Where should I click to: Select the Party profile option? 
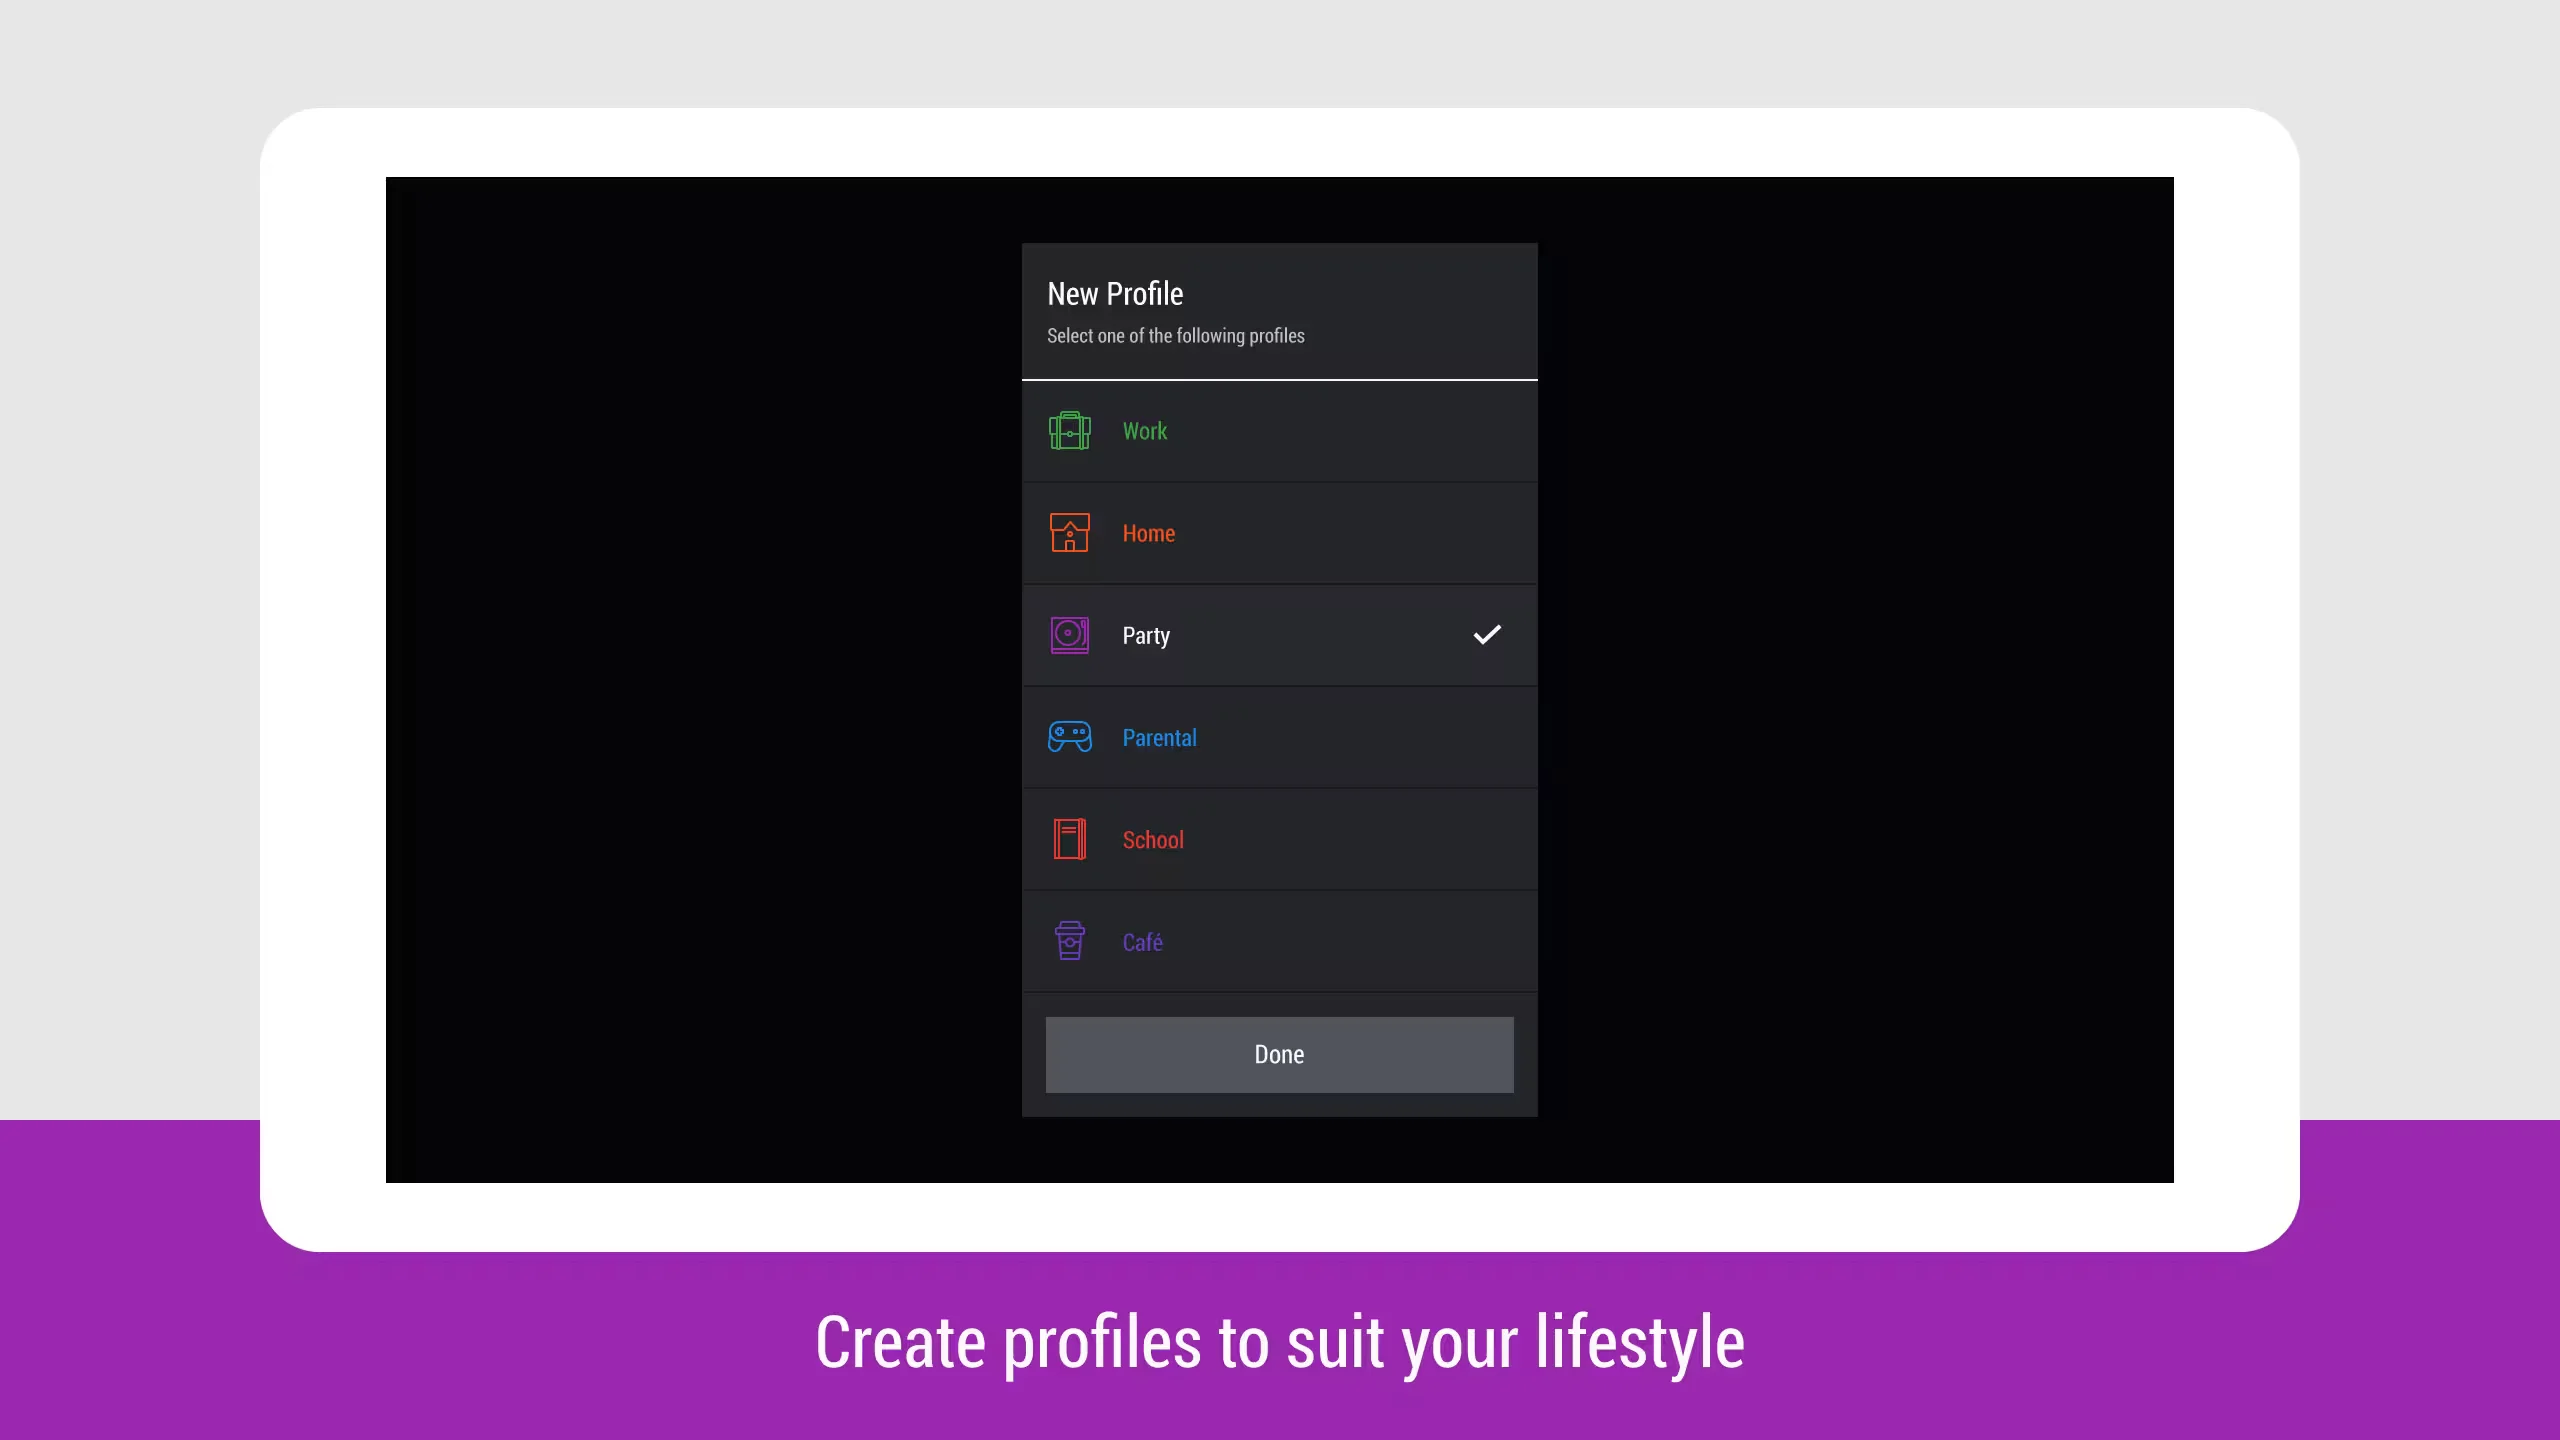(x=1278, y=633)
